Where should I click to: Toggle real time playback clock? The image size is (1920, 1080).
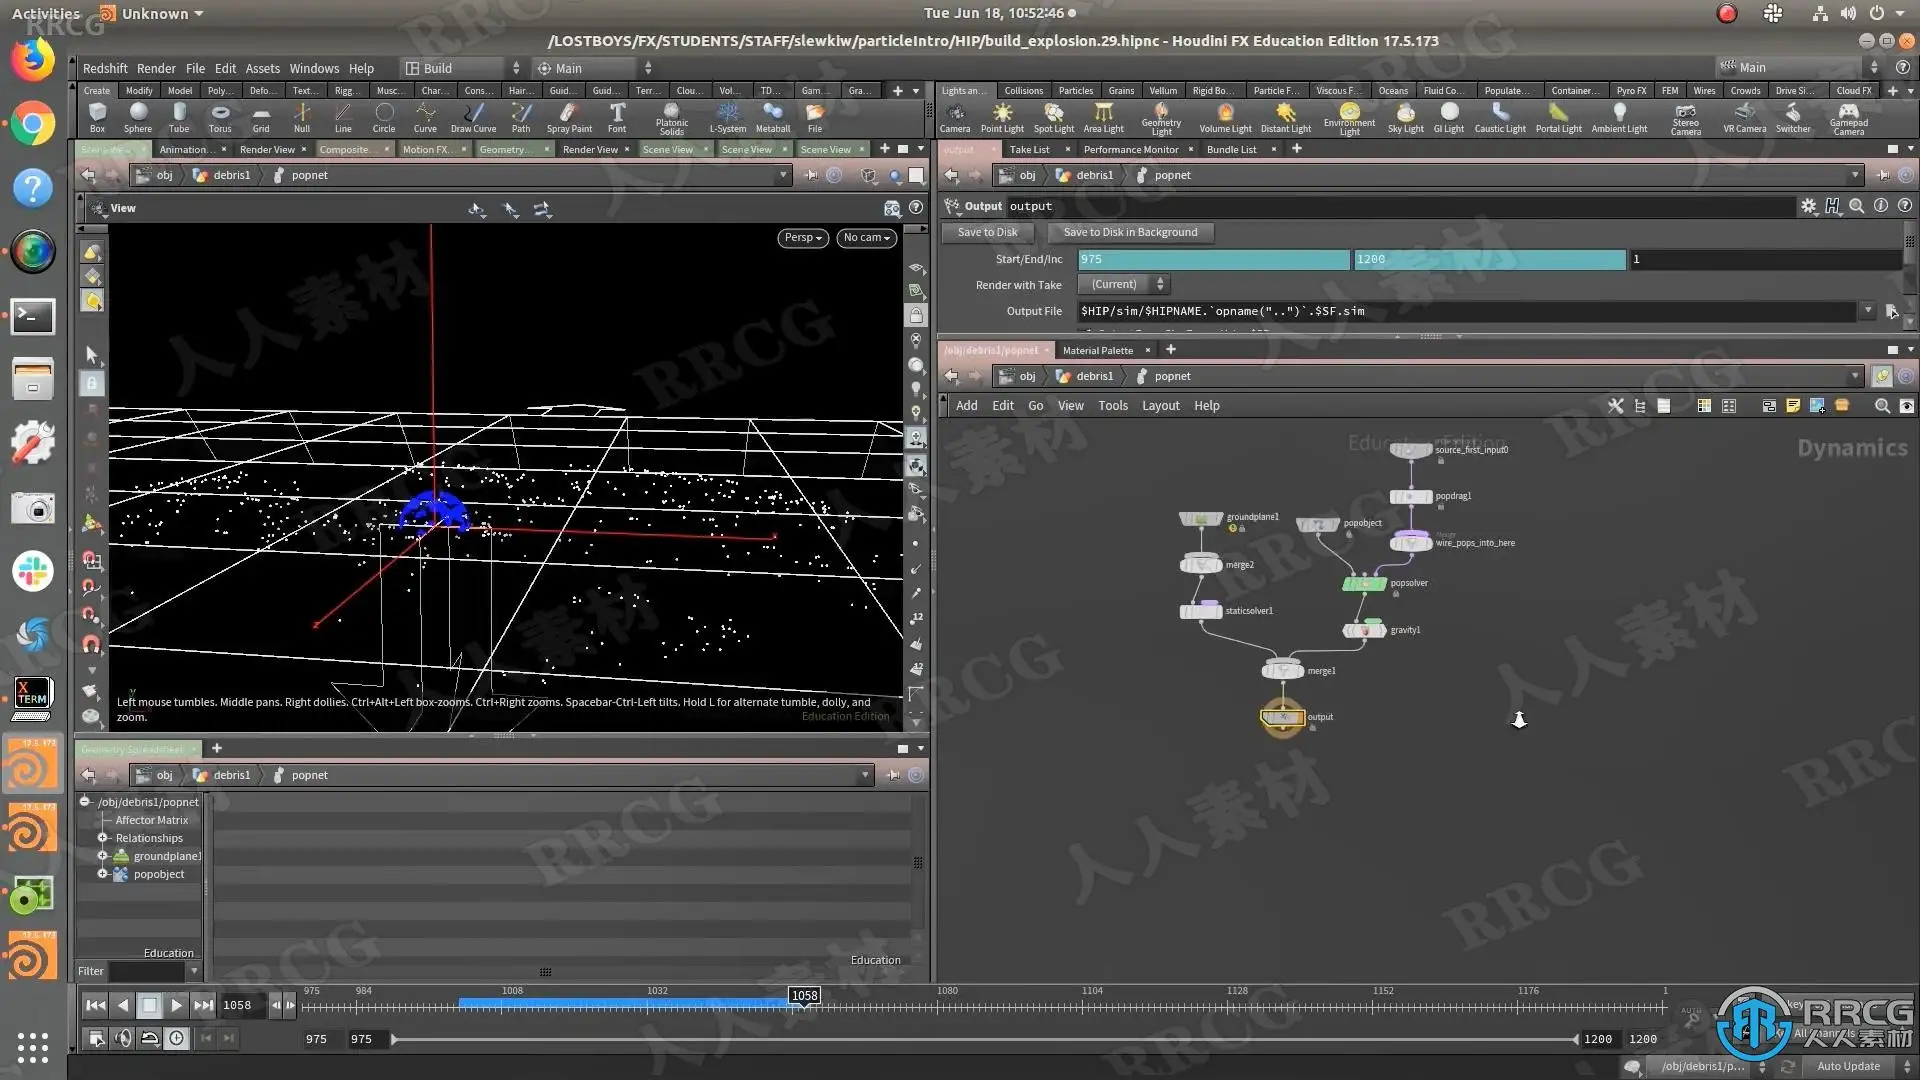click(177, 1038)
